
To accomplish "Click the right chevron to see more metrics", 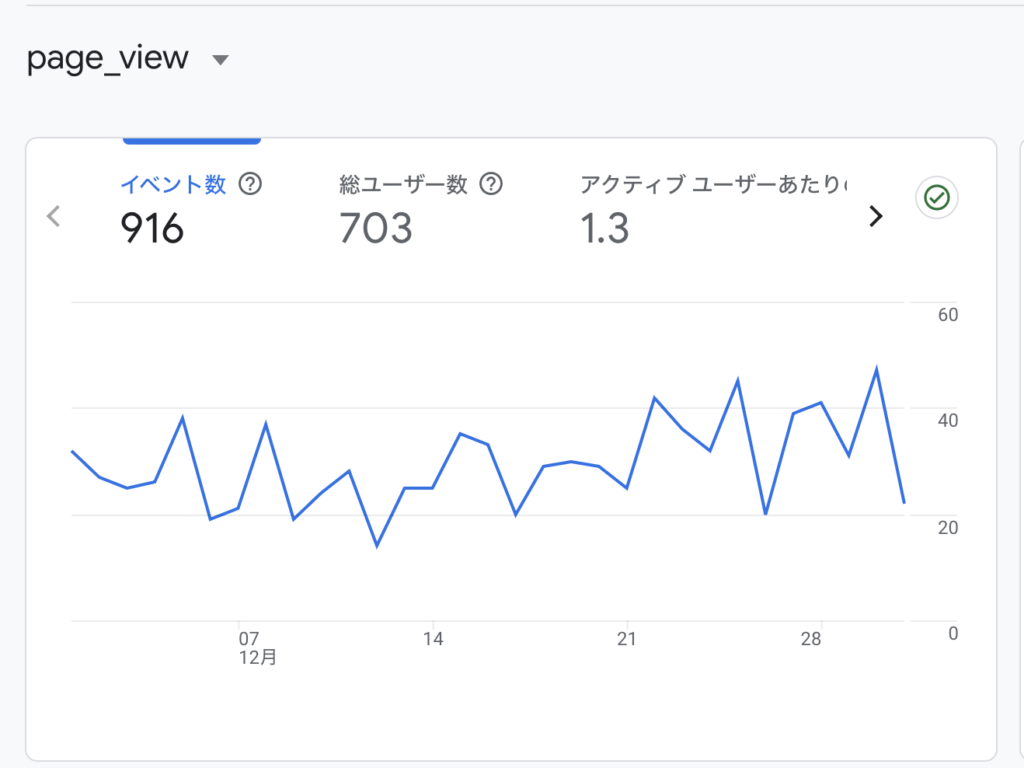I will (x=876, y=215).
